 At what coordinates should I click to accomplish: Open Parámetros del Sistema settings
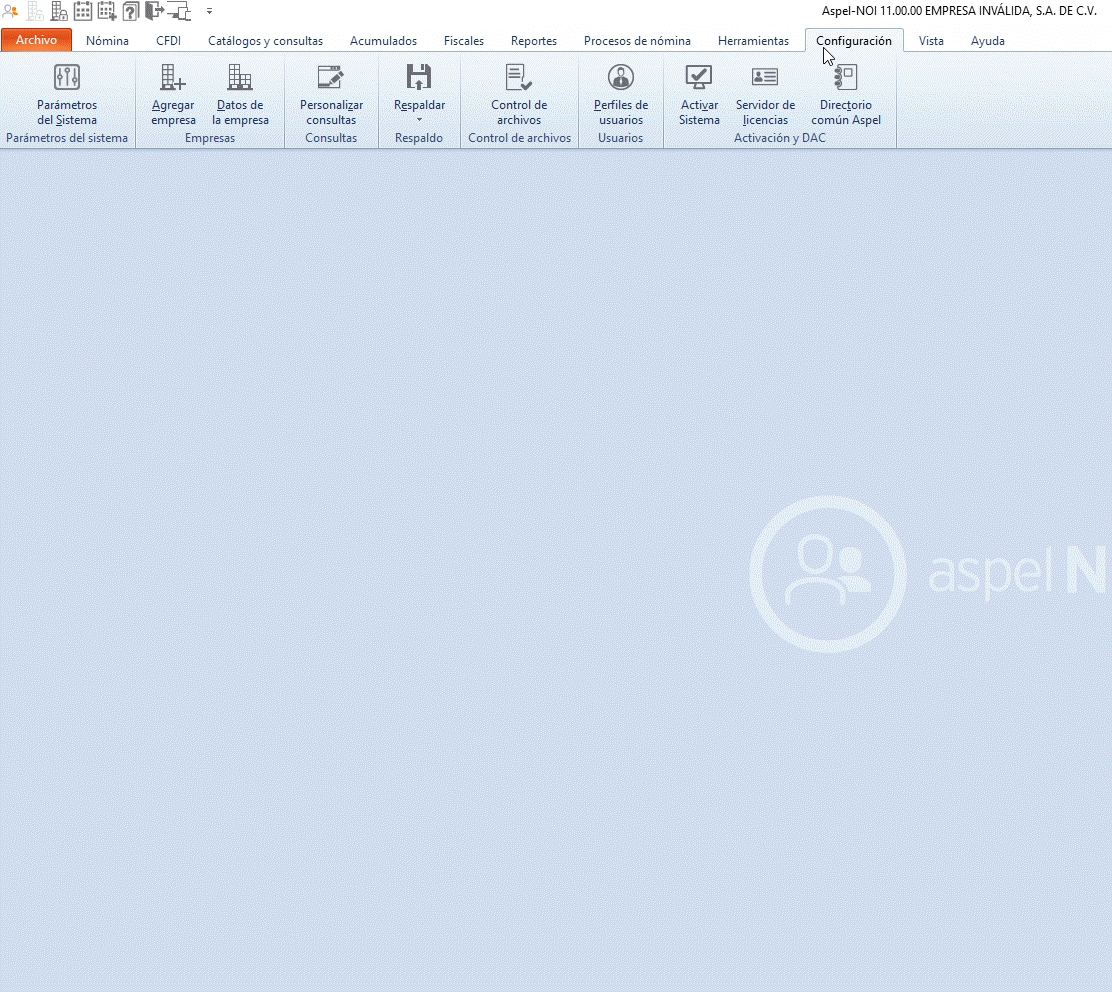67,95
